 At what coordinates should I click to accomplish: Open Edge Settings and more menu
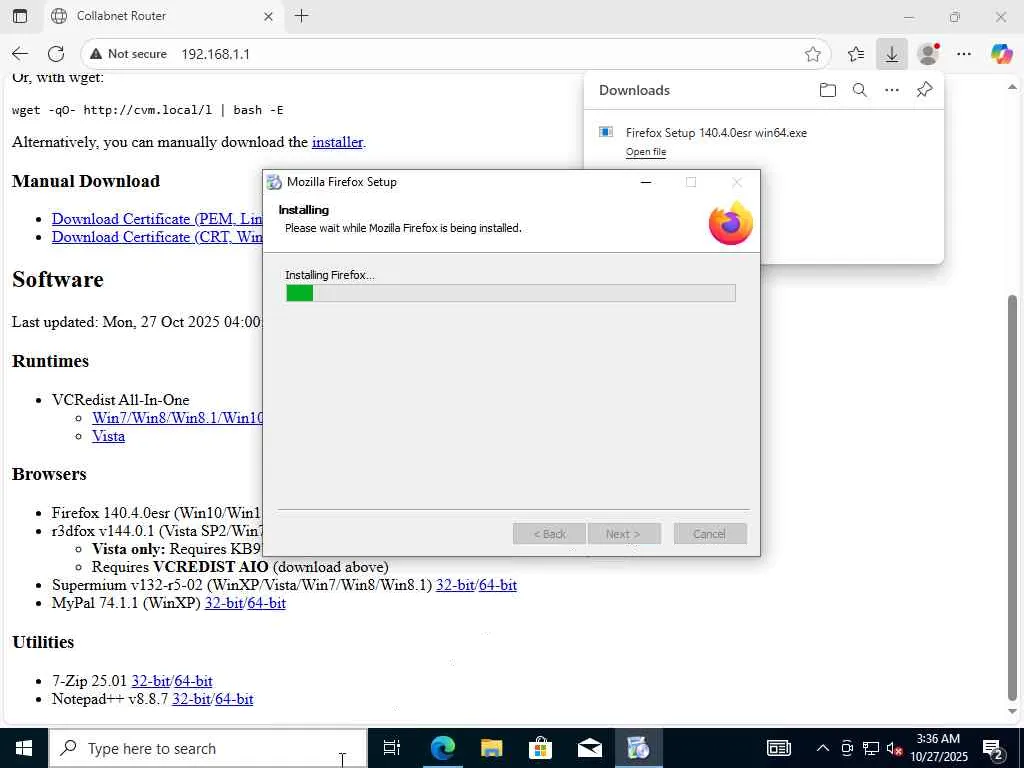[964, 54]
